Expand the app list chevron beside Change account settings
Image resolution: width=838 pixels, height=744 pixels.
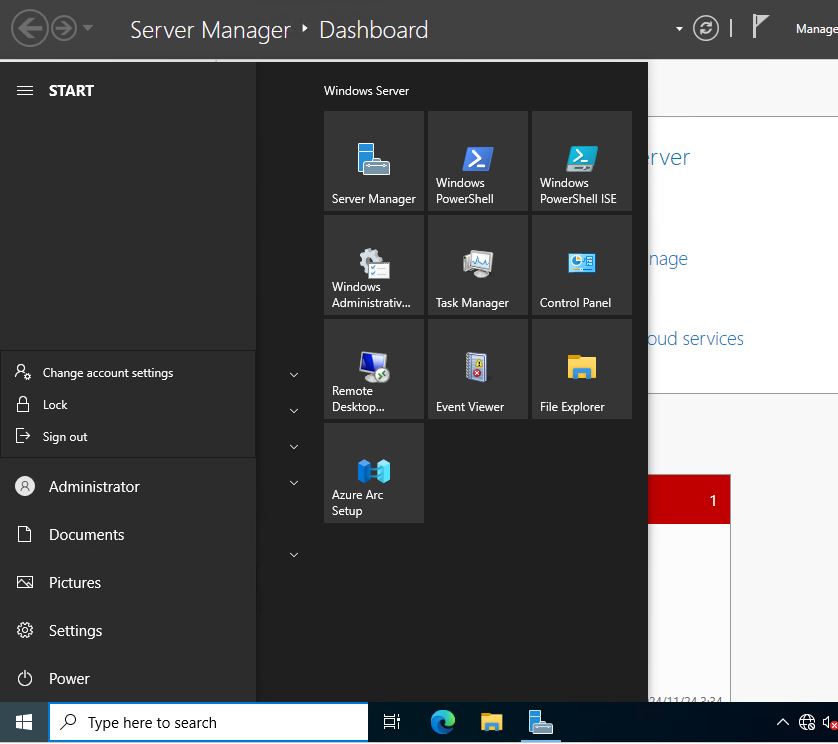[x=294, y=375]
